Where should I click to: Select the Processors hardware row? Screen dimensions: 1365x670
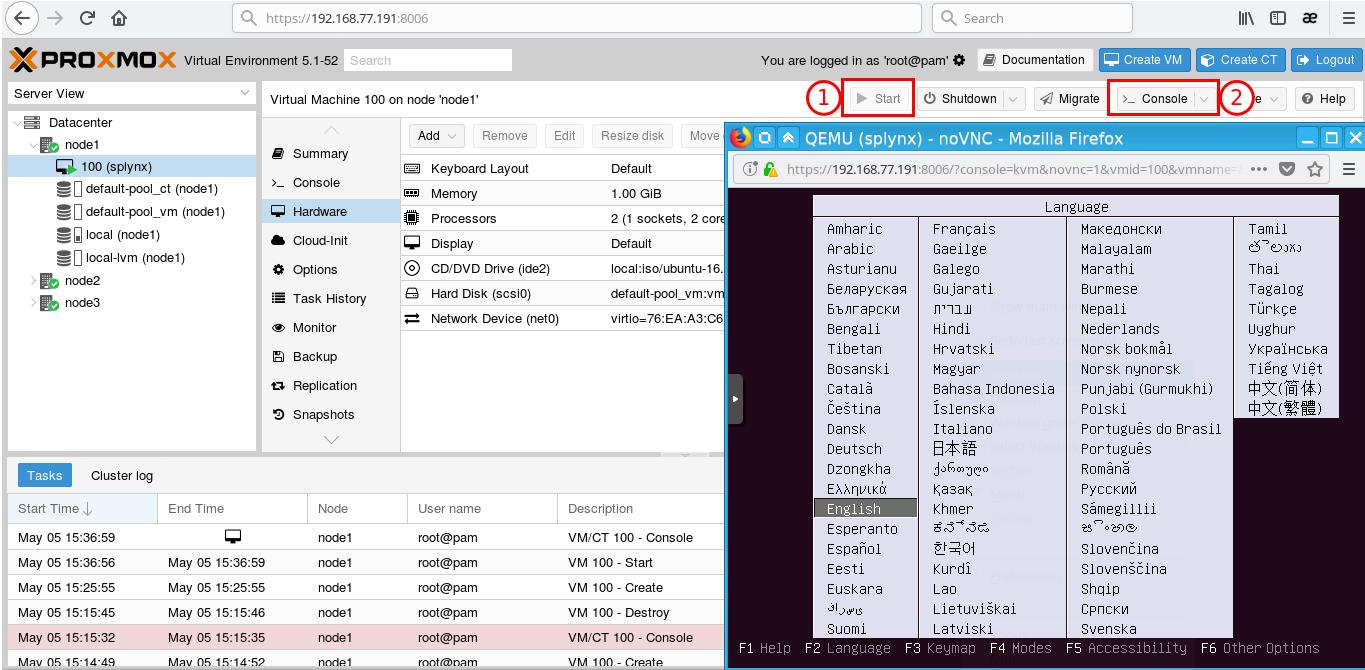coord(562,219)
